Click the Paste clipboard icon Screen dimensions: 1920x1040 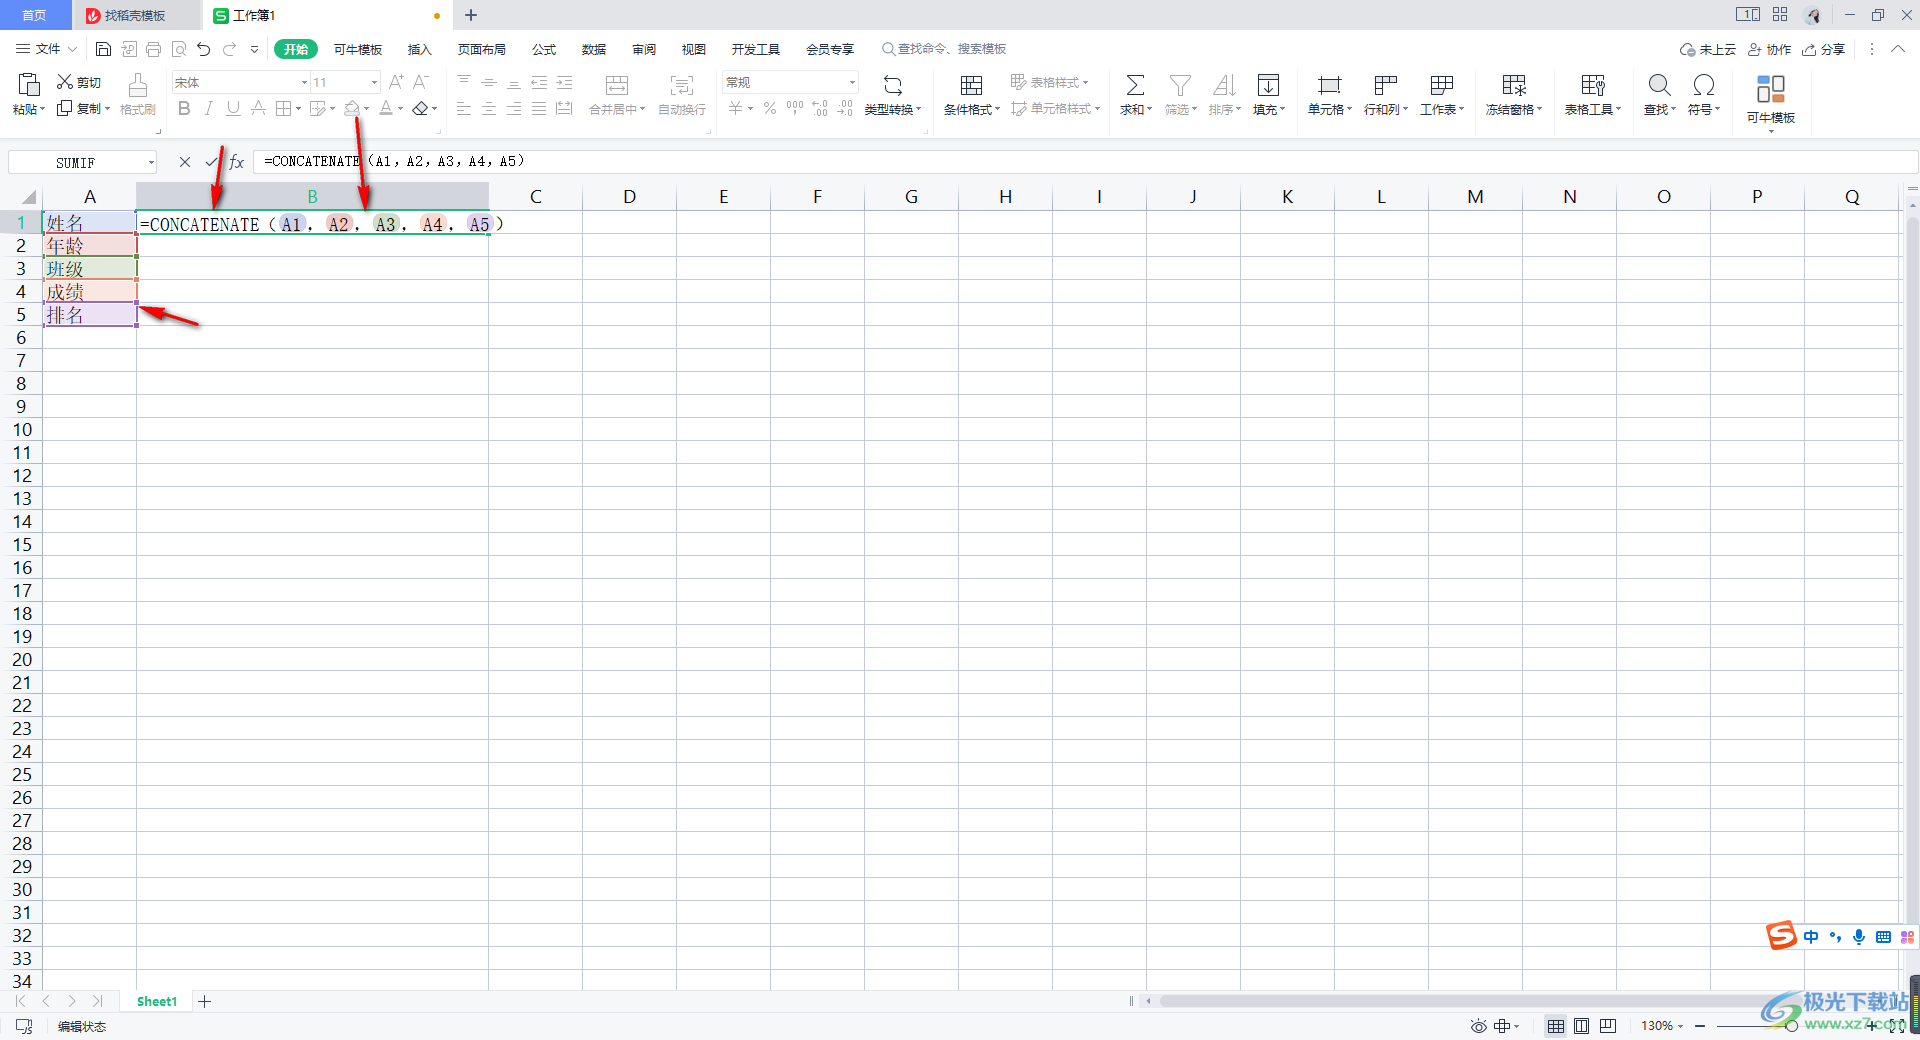(29, 84)
